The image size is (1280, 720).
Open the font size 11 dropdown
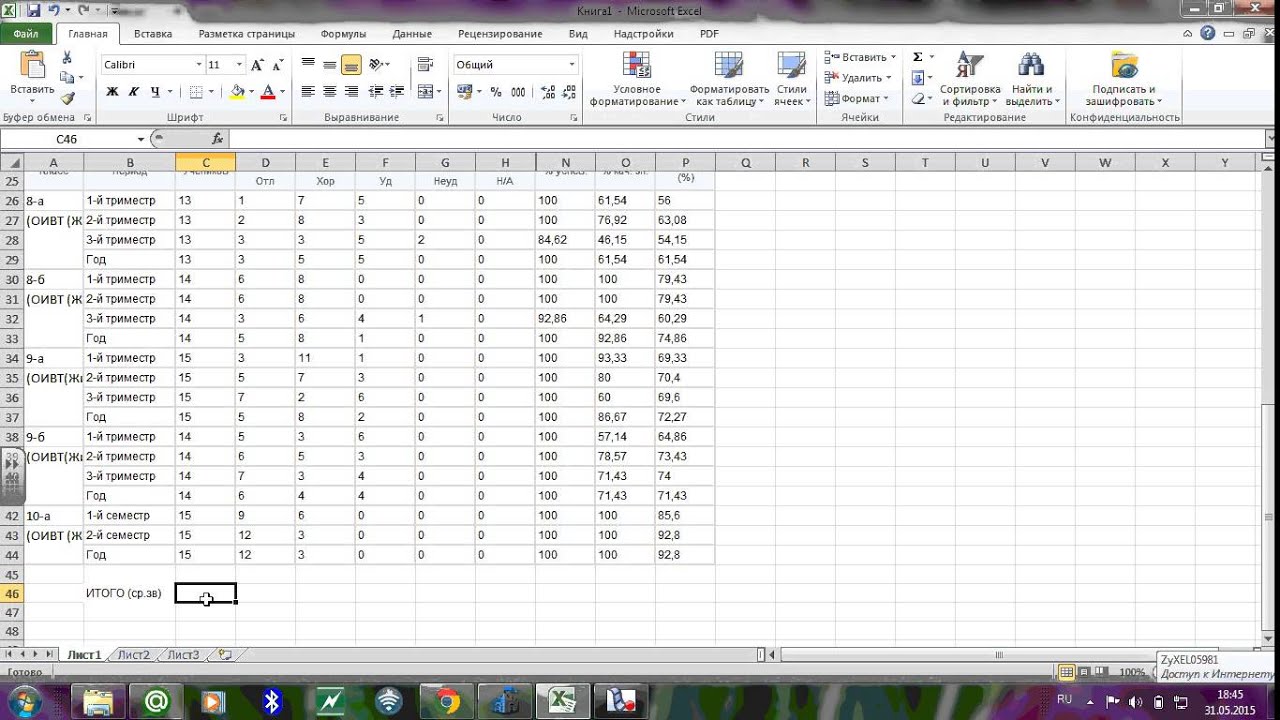point(239,65)
